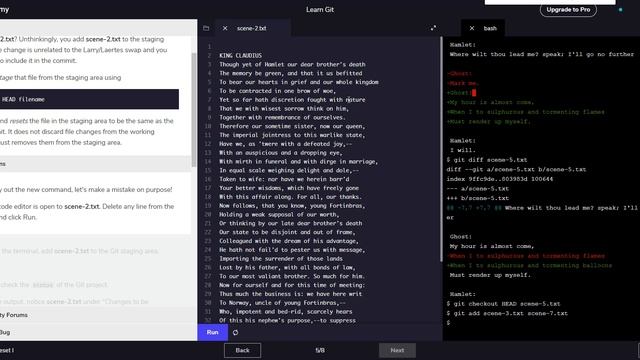The image size is (640, 360).
Task: Click the code editor vertical scrollbar
Action: pyautogui.click(x=441, y=149)
